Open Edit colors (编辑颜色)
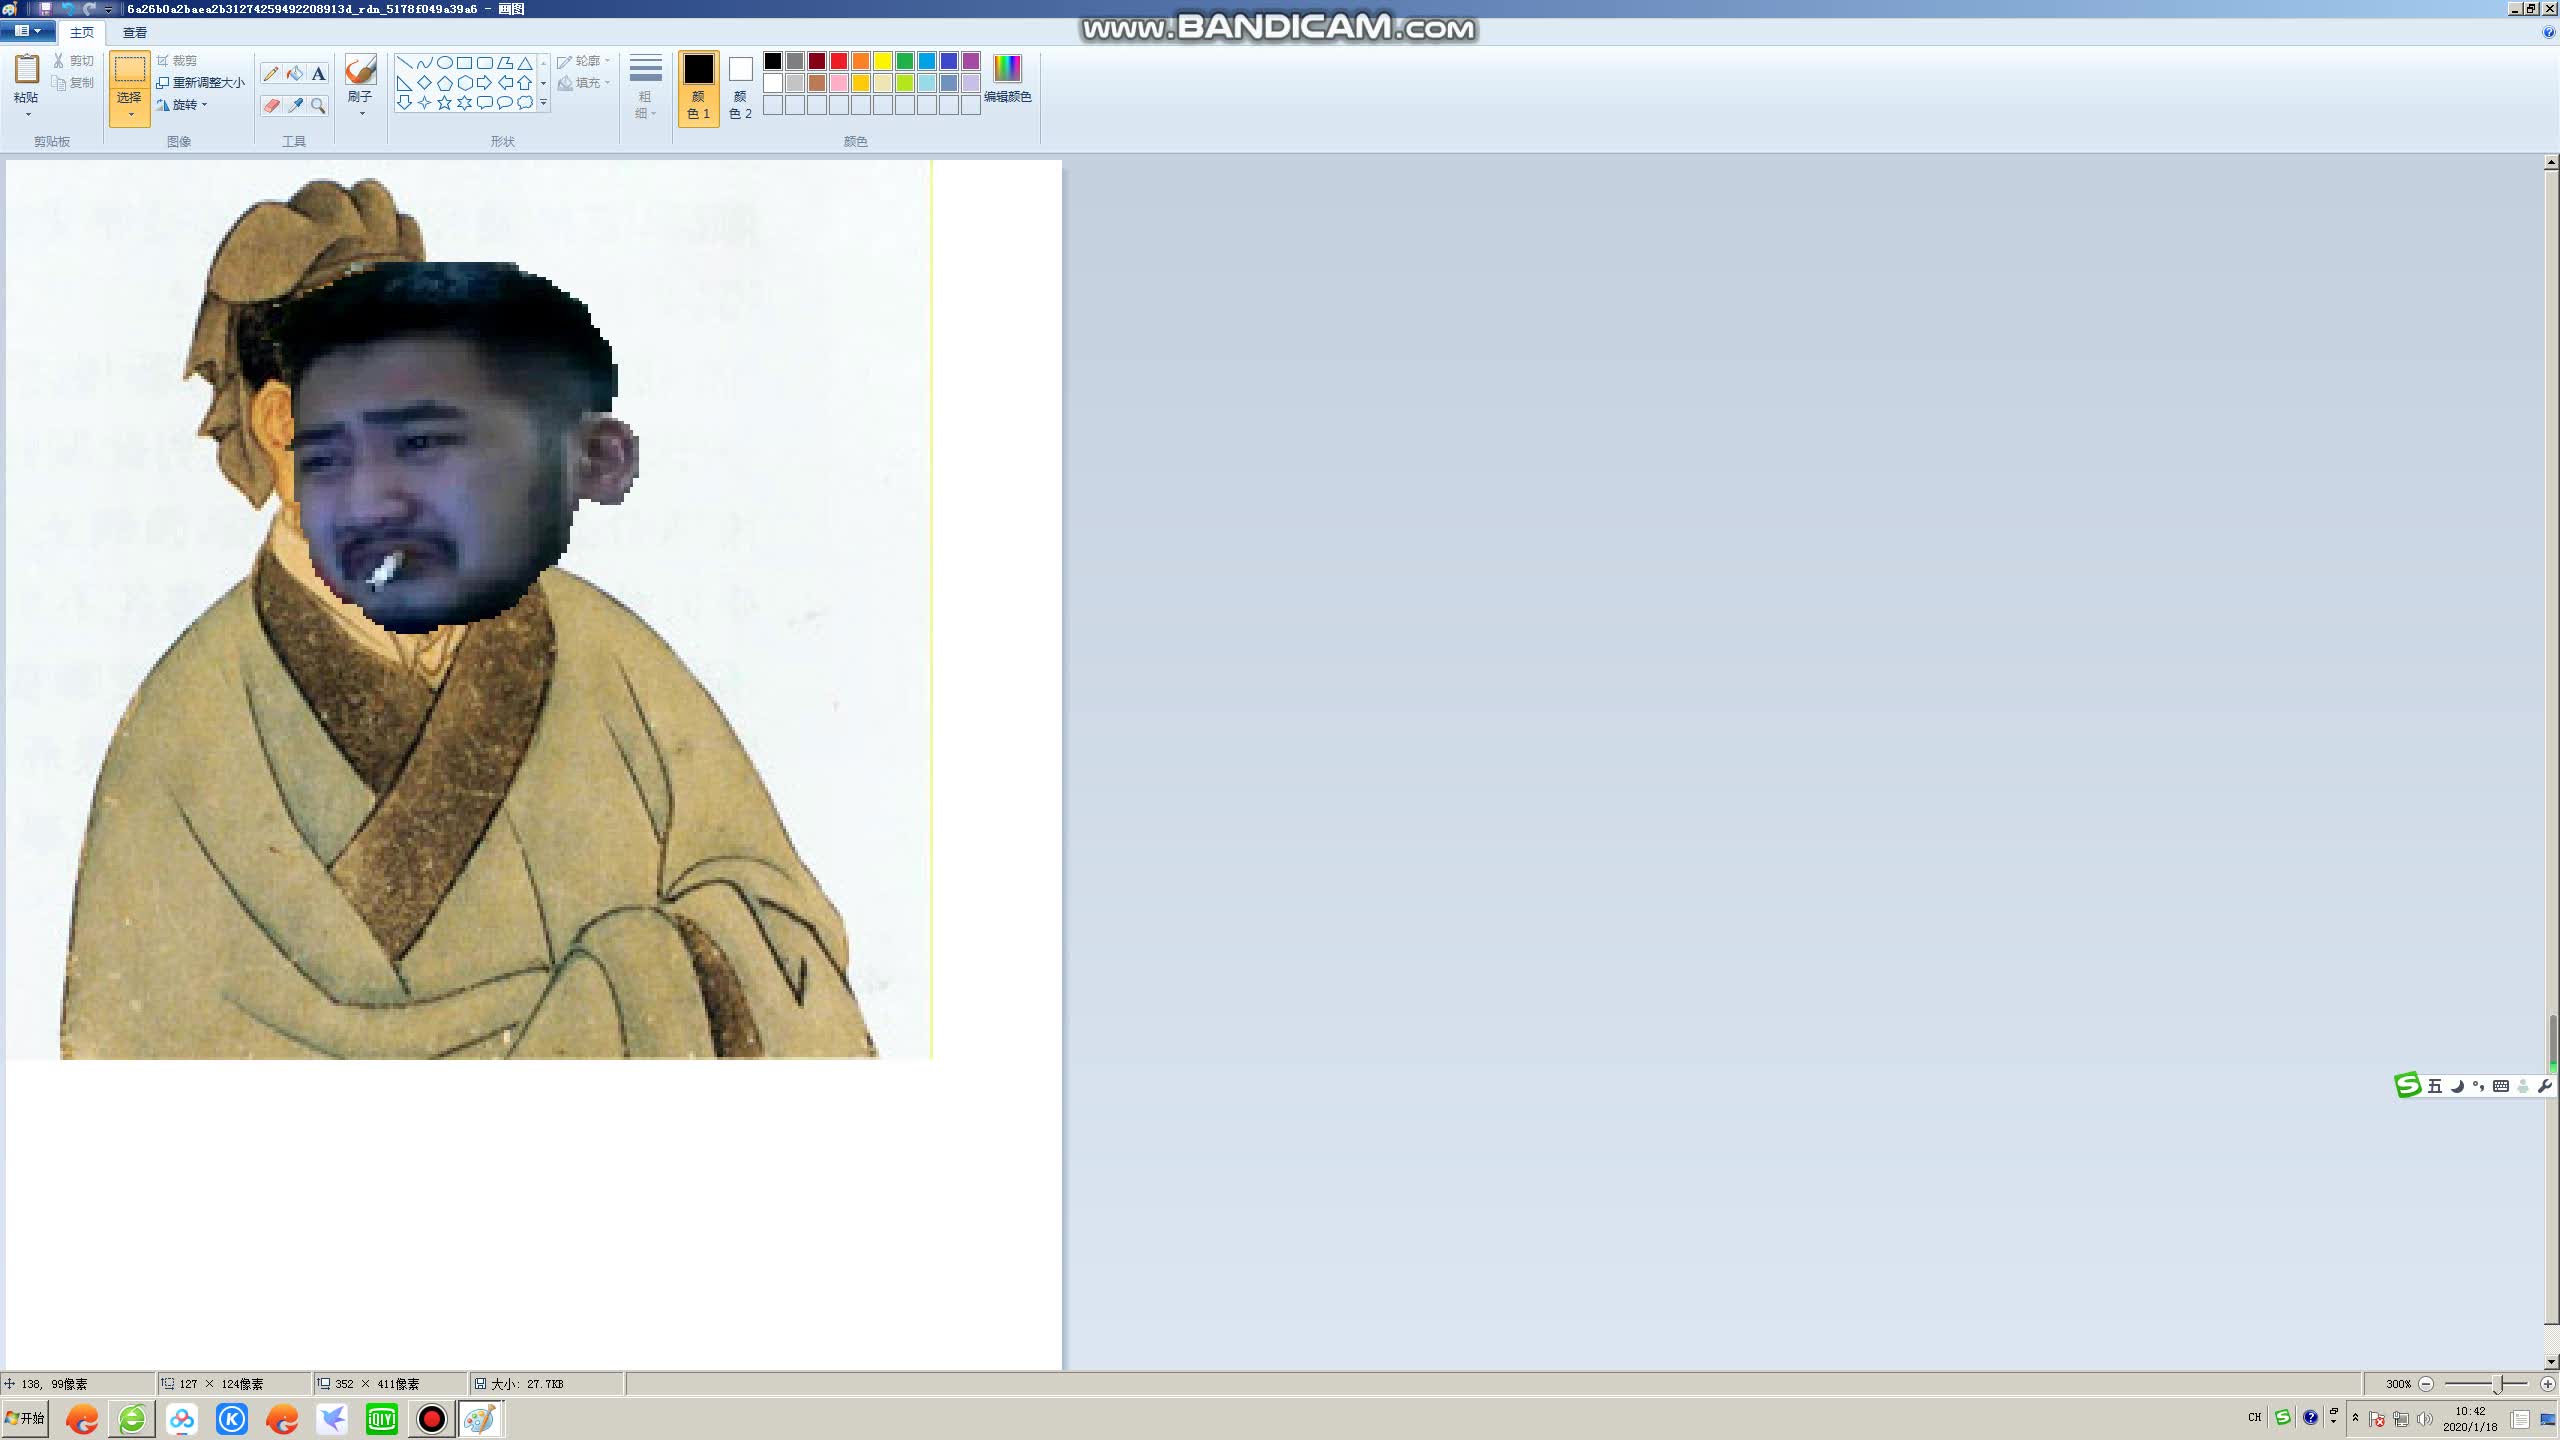This screenshot has height=1440, width=2560. [x=1007, y=78]
